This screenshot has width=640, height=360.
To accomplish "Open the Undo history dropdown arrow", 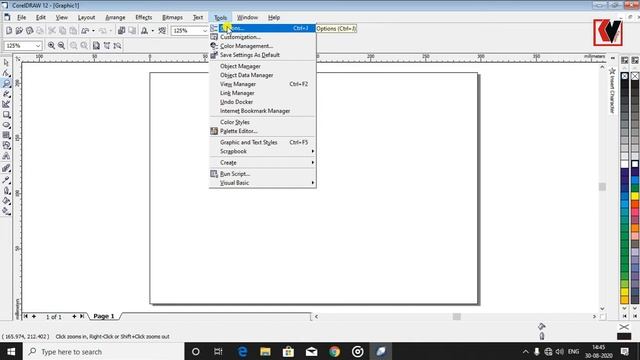I will tap(93, 31).
